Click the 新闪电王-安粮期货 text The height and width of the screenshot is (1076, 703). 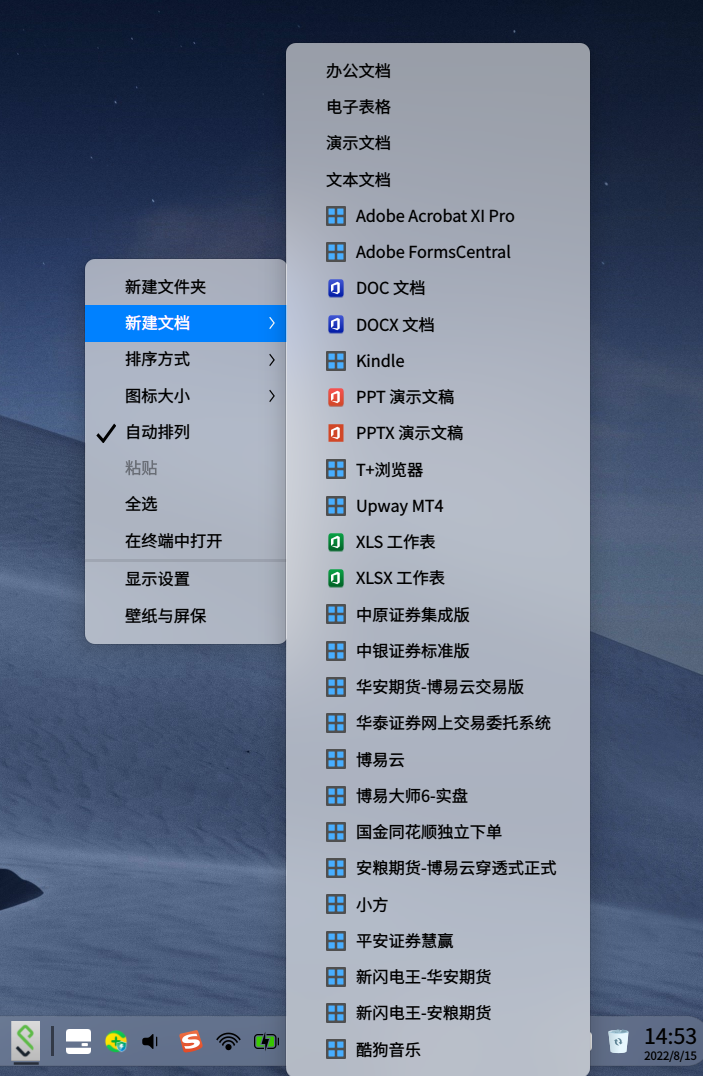(x=424, y=1013)
